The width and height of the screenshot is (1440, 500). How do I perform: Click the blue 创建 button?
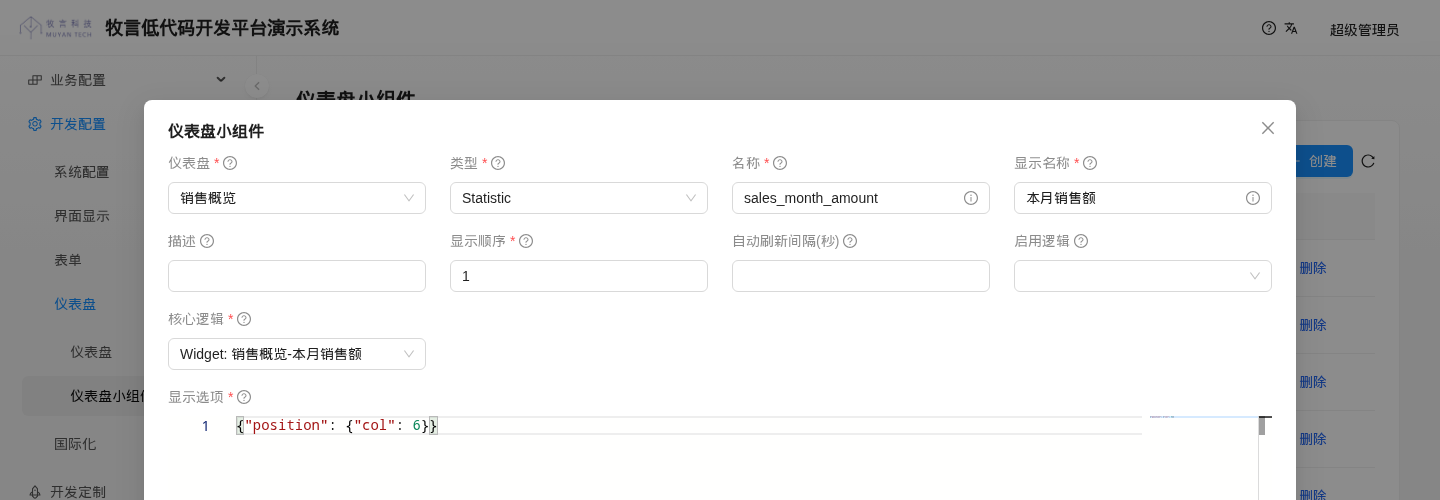point(1324,161)
